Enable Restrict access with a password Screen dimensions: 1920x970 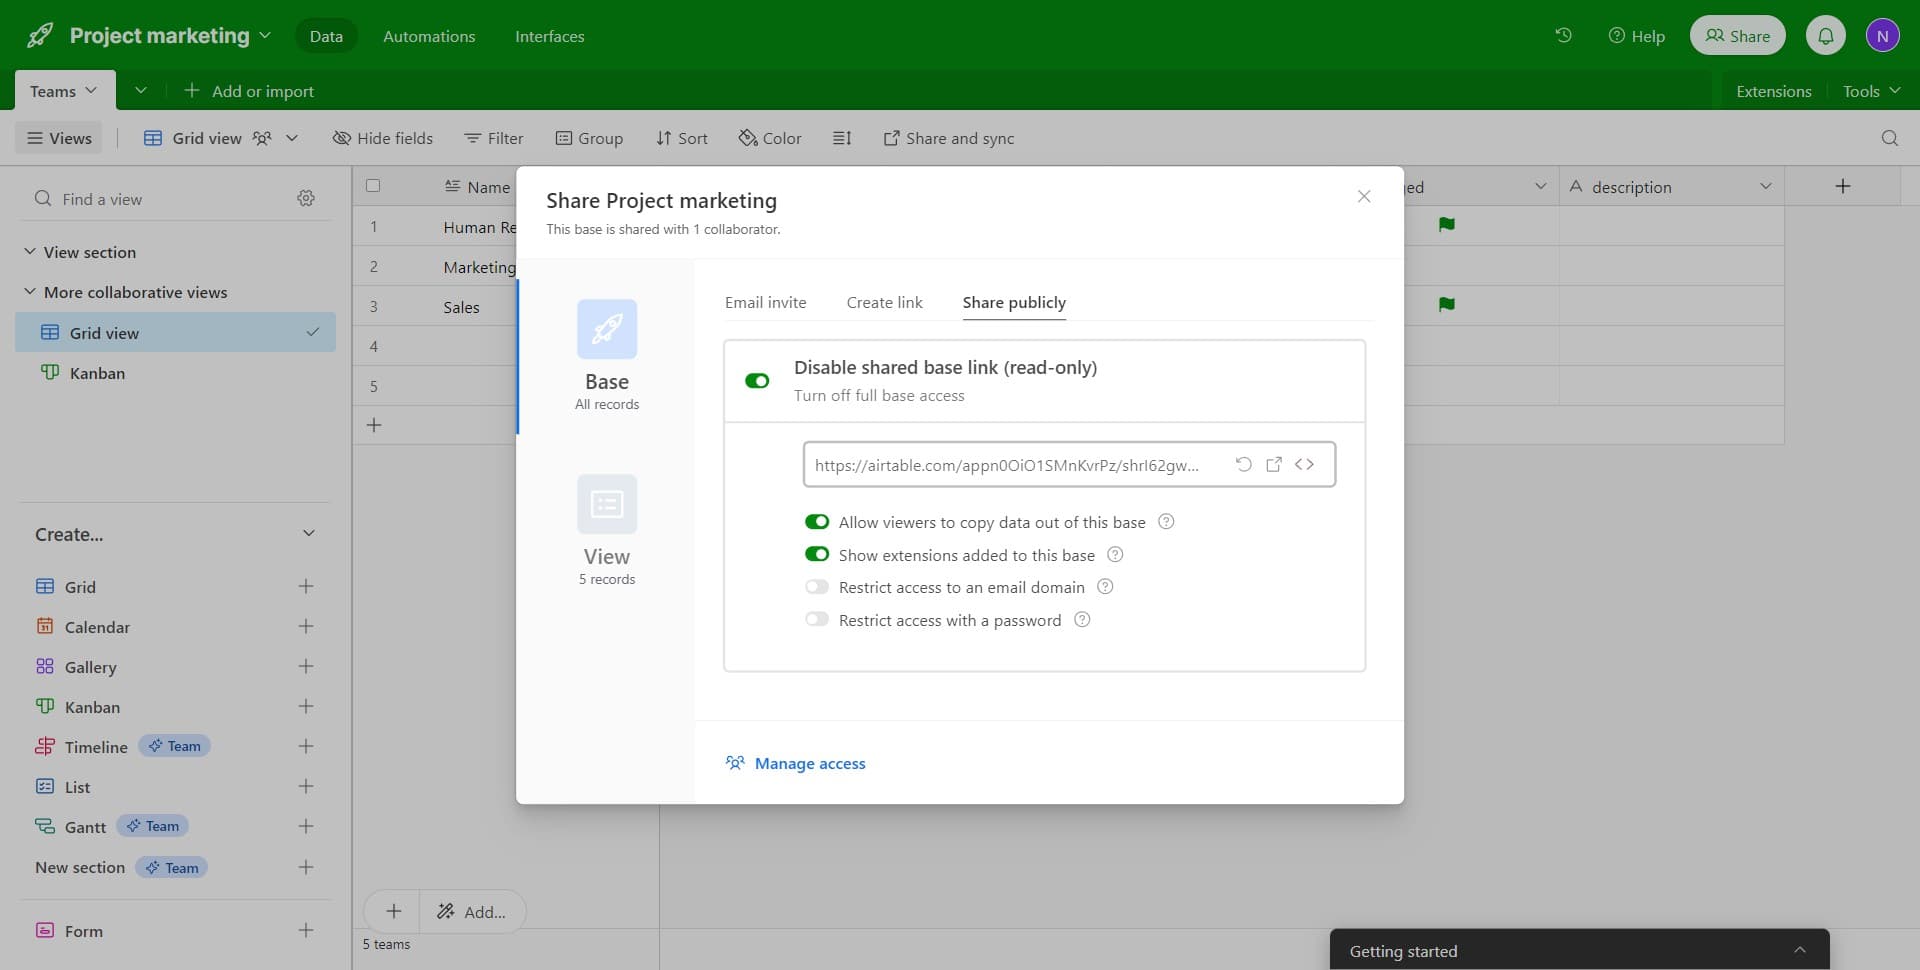pyautogui.click(x=817, y=619)
